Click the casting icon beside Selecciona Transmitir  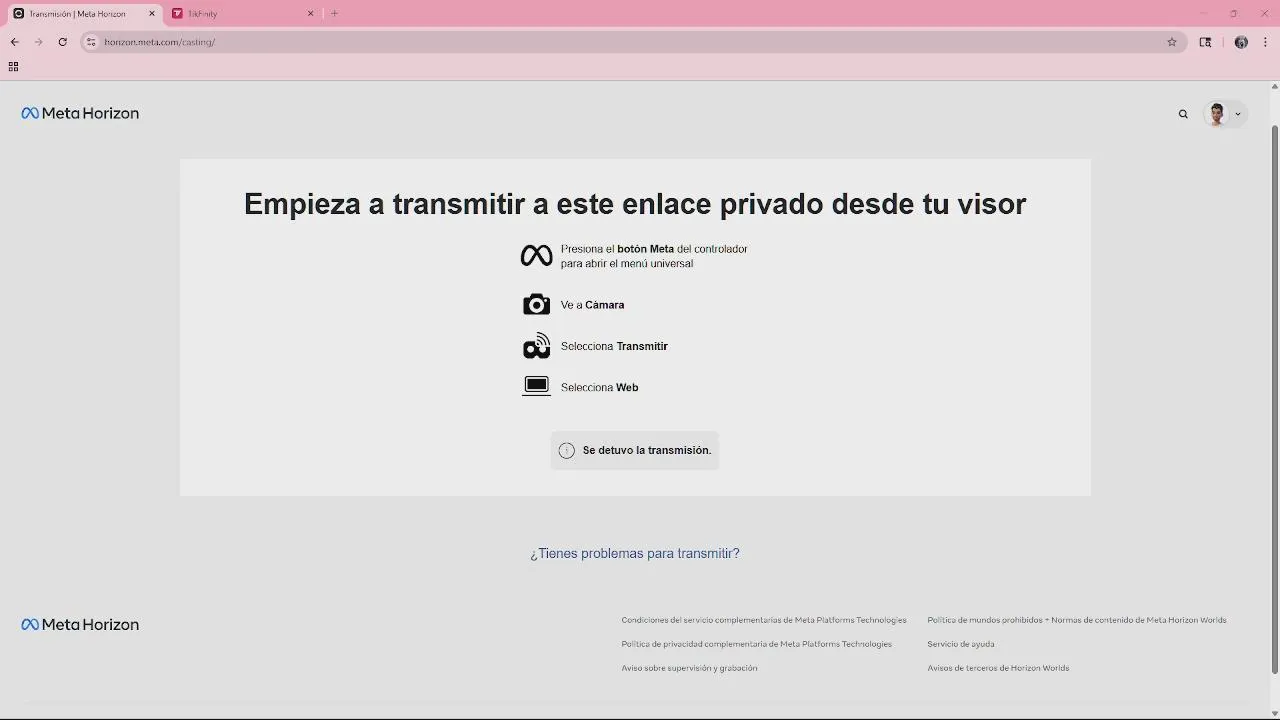coord(536,345)
